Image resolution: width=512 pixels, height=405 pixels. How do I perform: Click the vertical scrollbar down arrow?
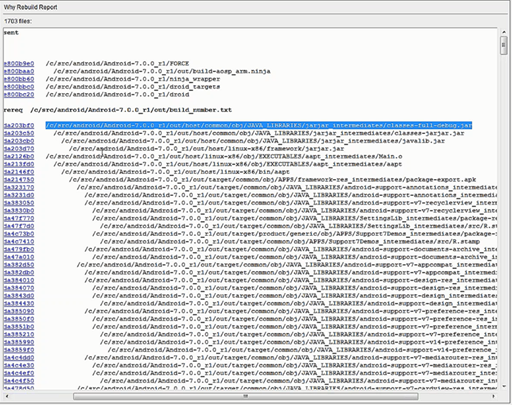point(504,386)
